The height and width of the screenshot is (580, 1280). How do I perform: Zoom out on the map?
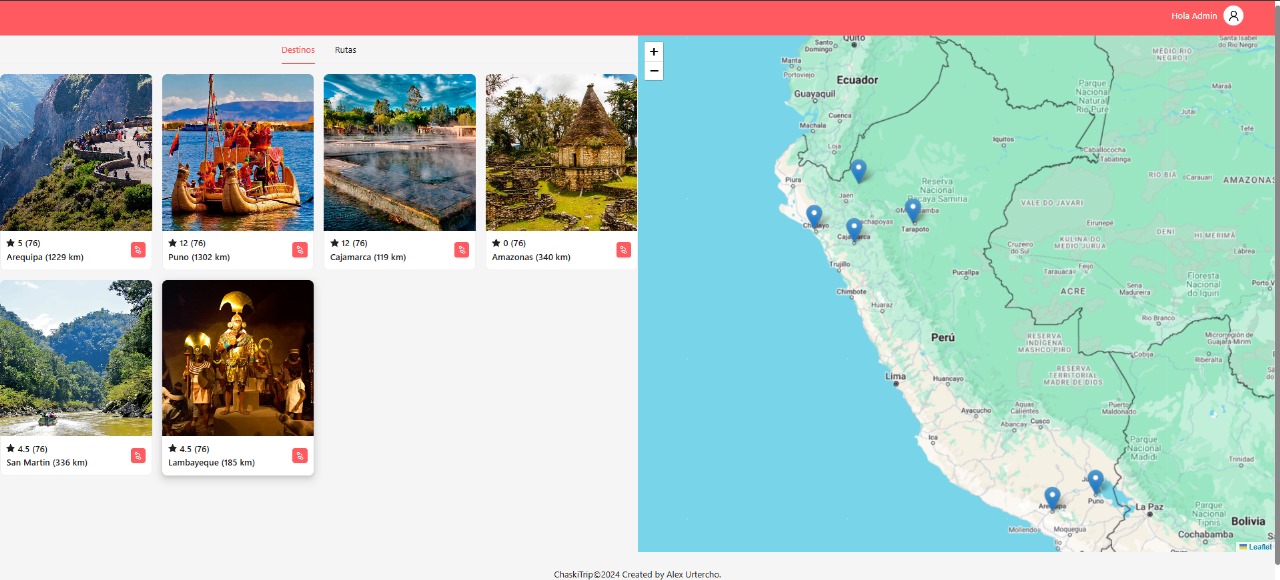pyautogui.click(x=654, y=71)
